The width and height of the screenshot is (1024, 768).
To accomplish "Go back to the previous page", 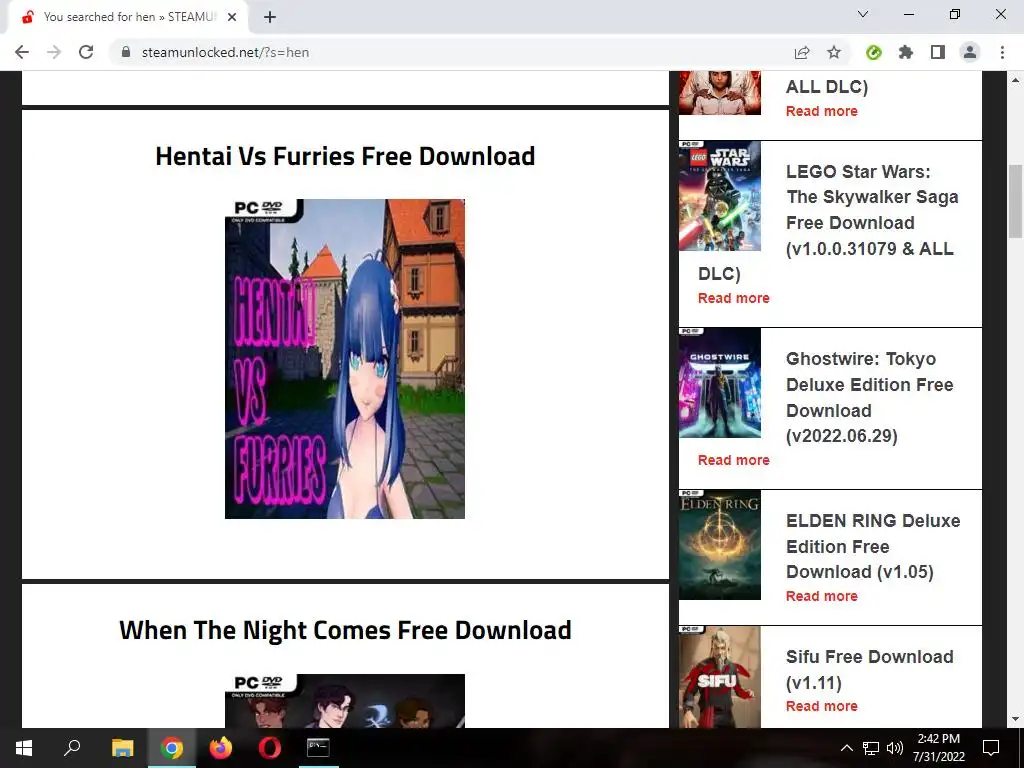I will (x=22, y=52).
